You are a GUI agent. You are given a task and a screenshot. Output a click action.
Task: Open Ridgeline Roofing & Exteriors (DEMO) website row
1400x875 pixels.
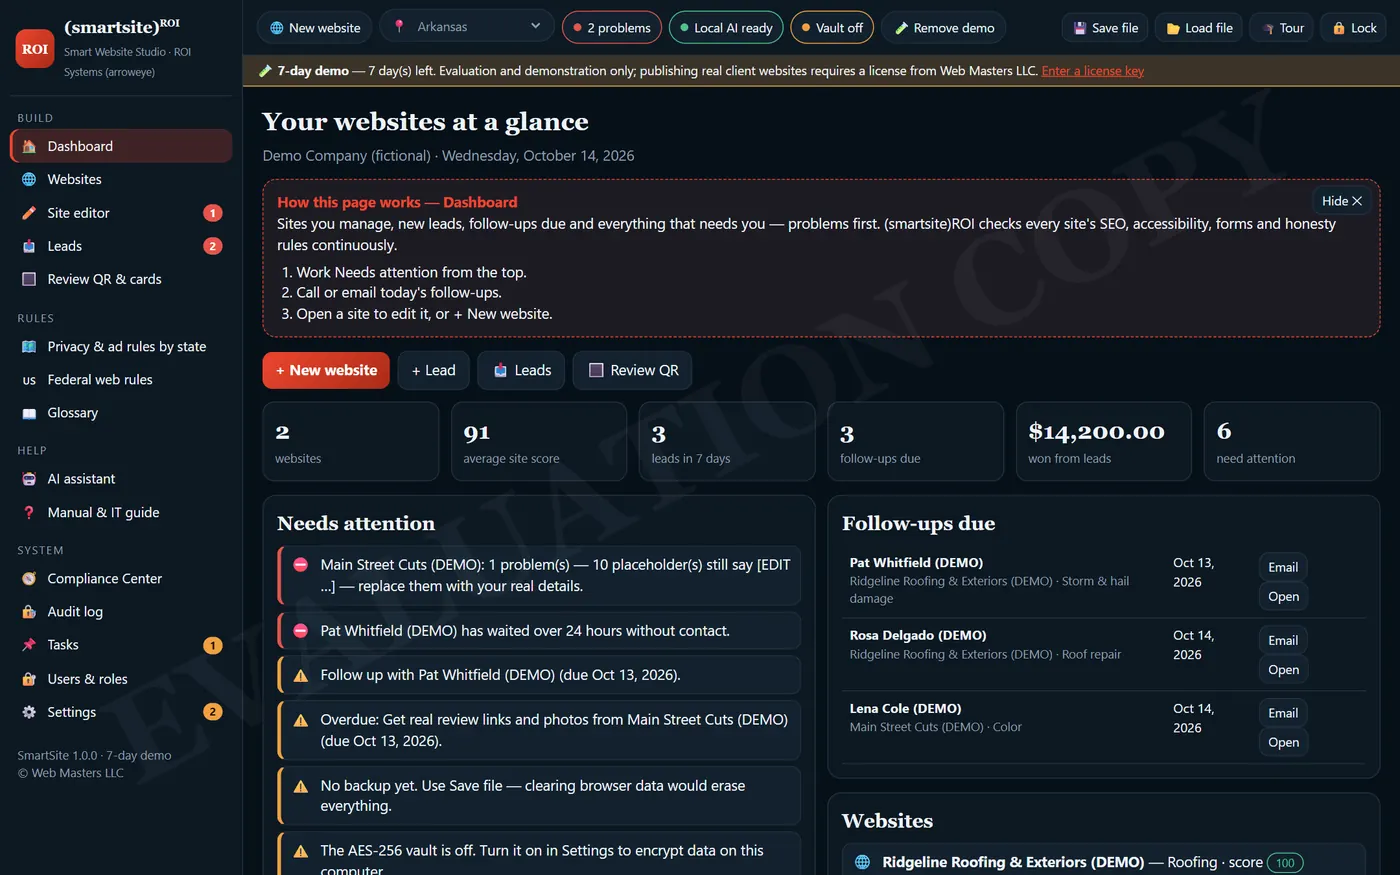pyautogui.click(x=1104, y=862)
